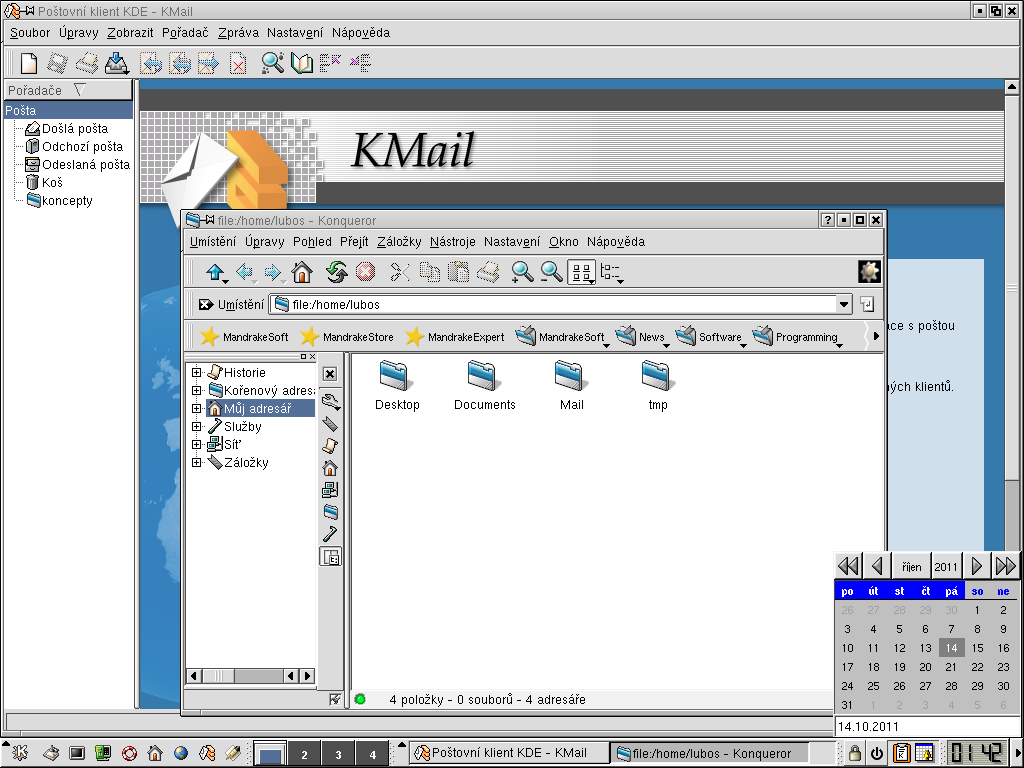Click the globe web browser panel icon
The width and height of the screenshot is (1024, 768).
pos(181,754)
